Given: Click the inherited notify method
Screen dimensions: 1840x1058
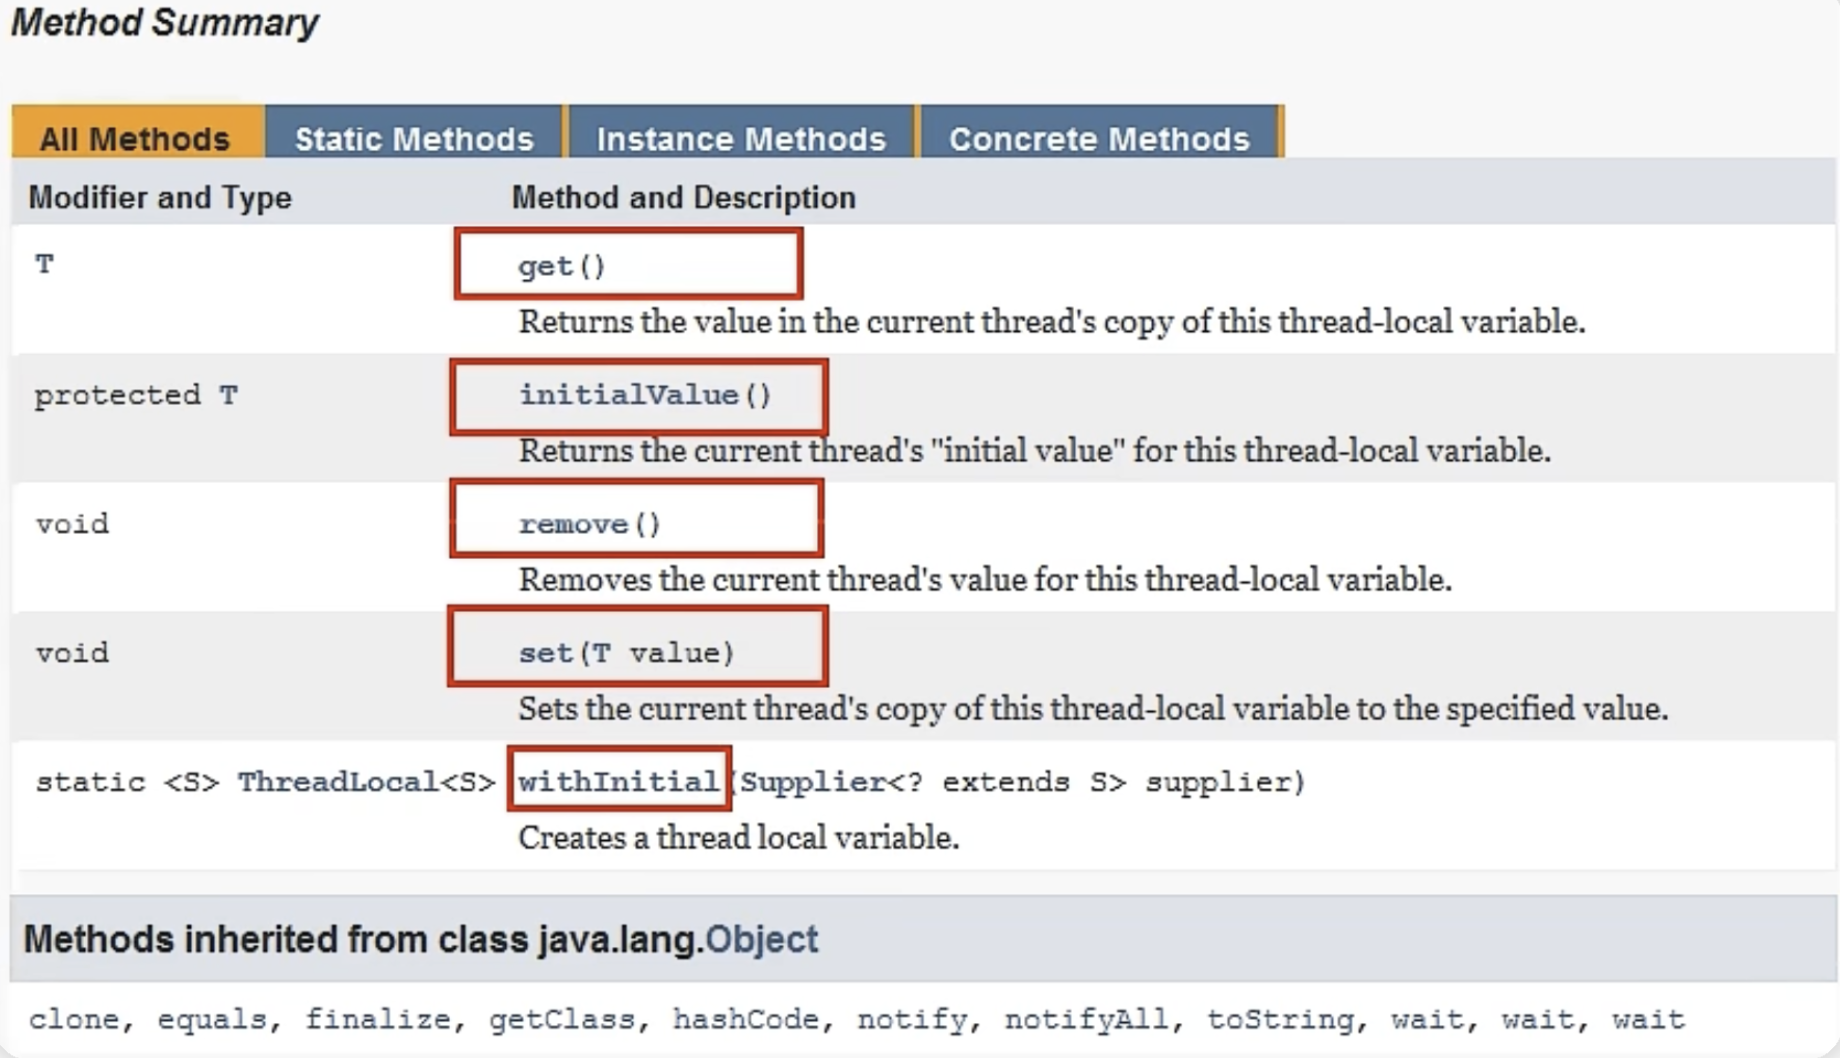Looking at the screenshot, I should pyautogui.click(x=911, y=1019).
